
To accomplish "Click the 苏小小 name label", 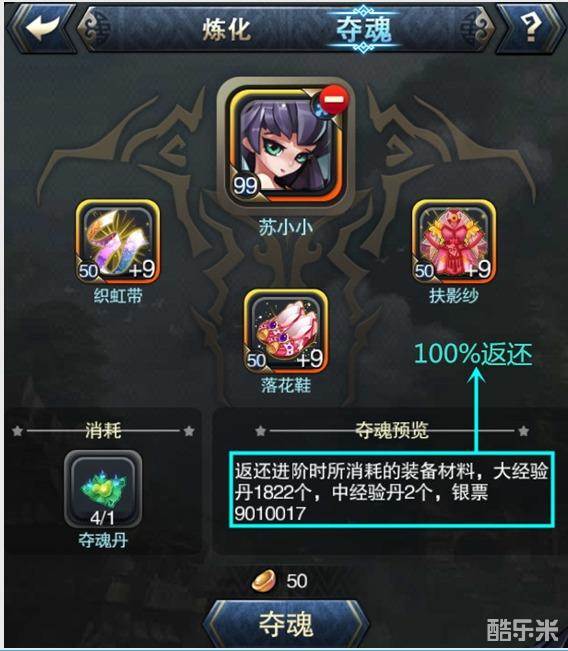I will click(x=286, y=227).
